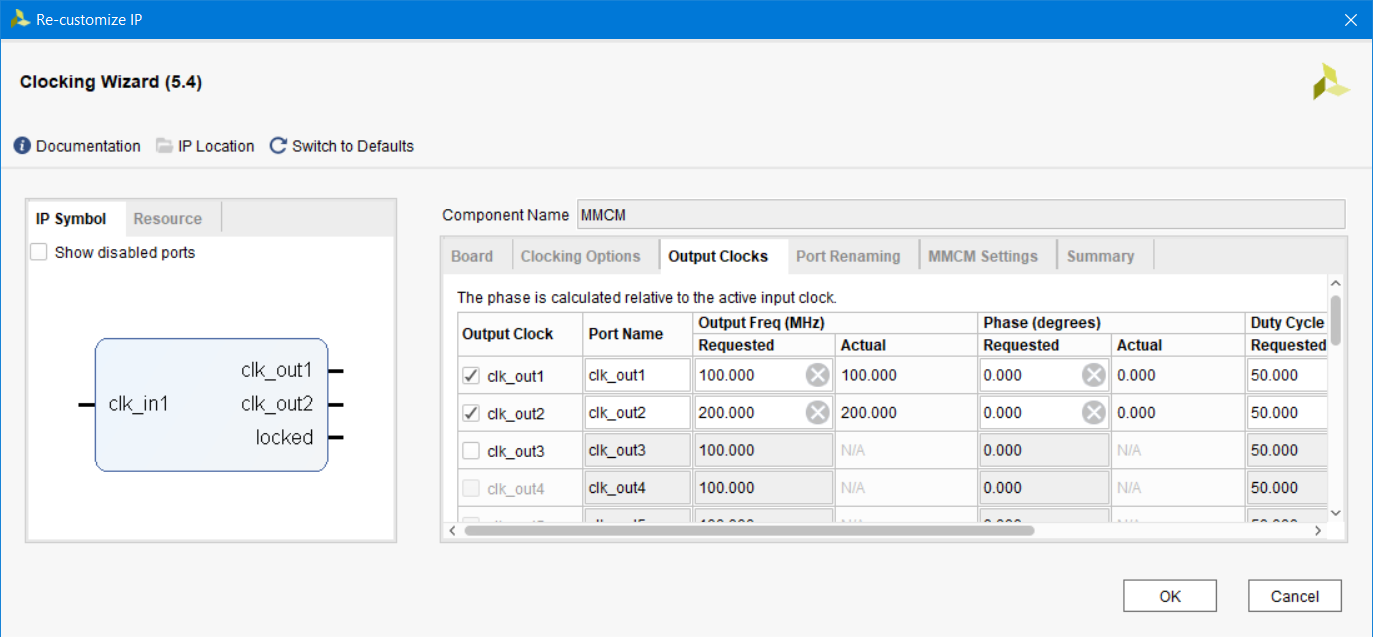
Task: Click the IP Location folder icon
Action: click(x=164, y=146)
